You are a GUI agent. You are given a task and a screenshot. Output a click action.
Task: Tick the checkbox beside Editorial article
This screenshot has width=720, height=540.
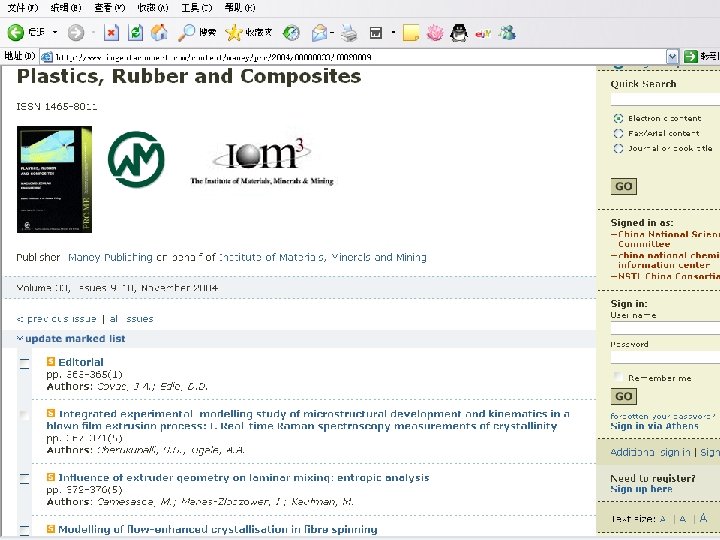coord(24,364)
